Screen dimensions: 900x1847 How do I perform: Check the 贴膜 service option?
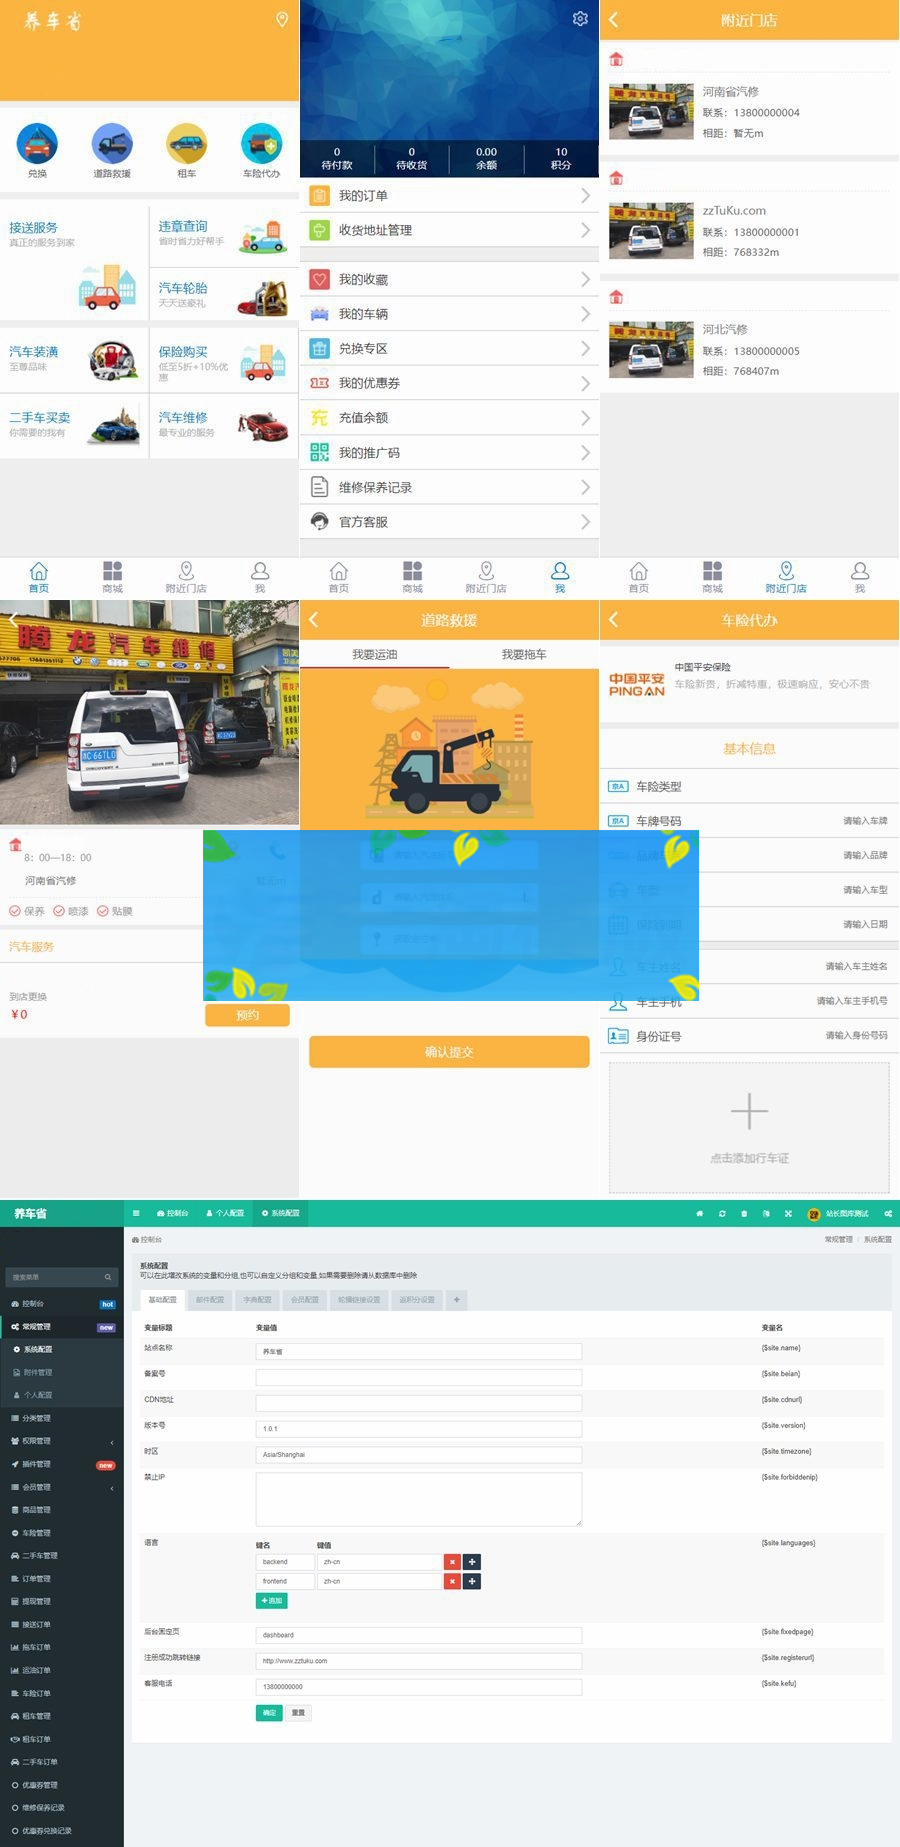point(103,911)
